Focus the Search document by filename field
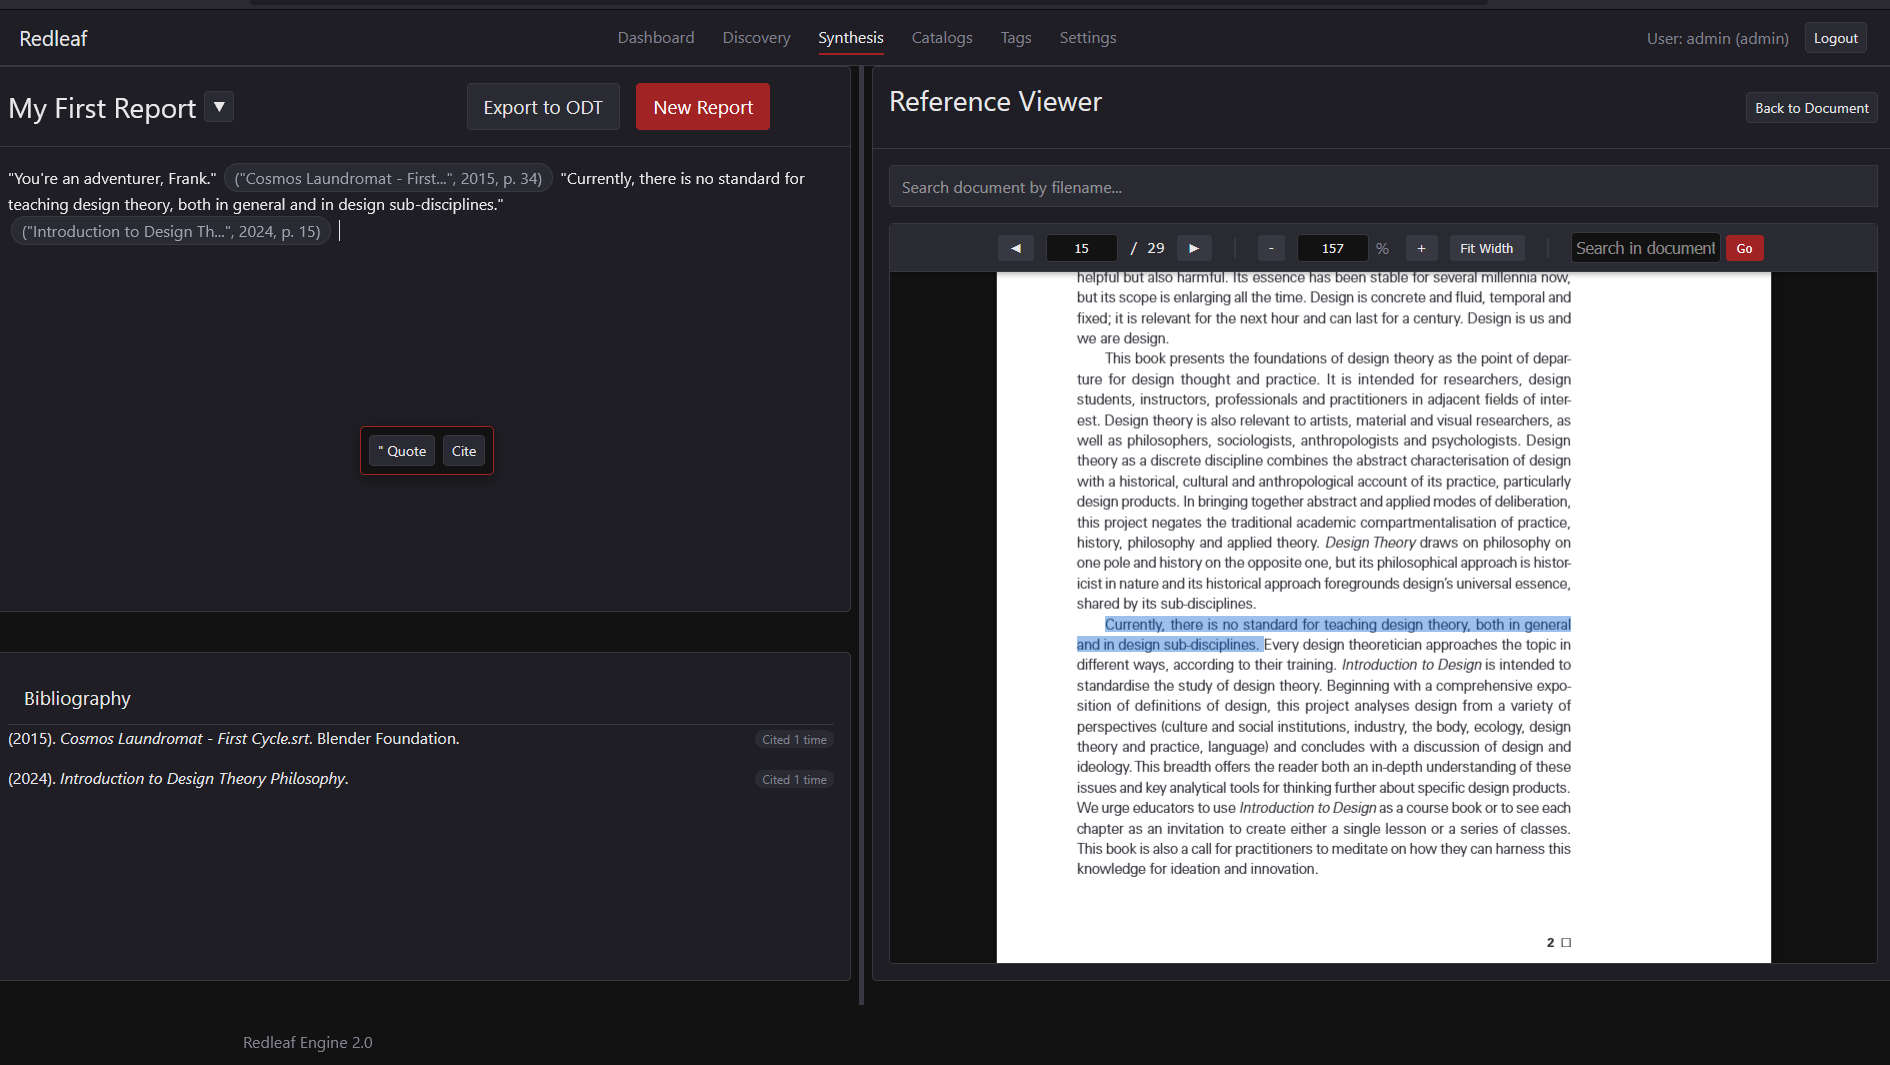 tap(1382, 187)
